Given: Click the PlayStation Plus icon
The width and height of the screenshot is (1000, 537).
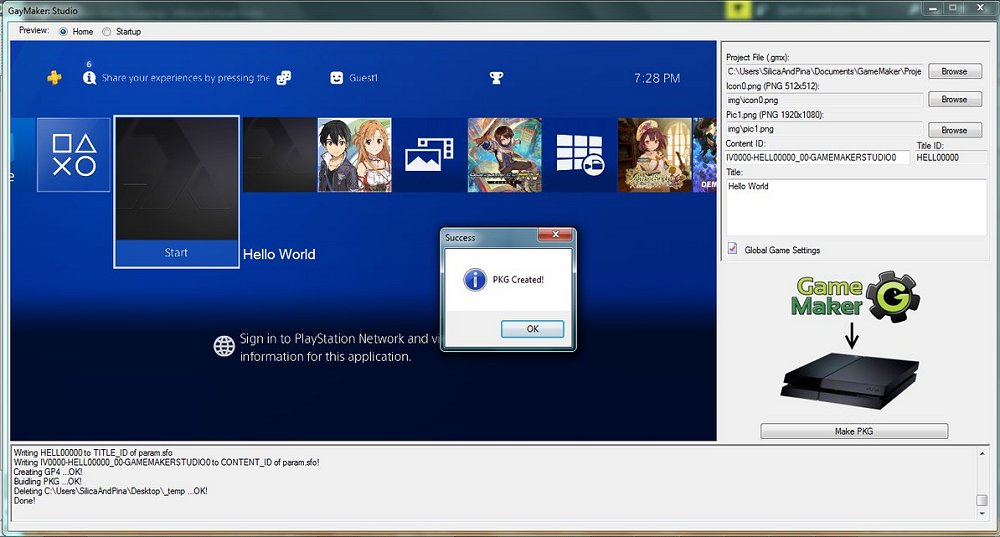Looking at the screenshot, I should [x=54, y=78].
